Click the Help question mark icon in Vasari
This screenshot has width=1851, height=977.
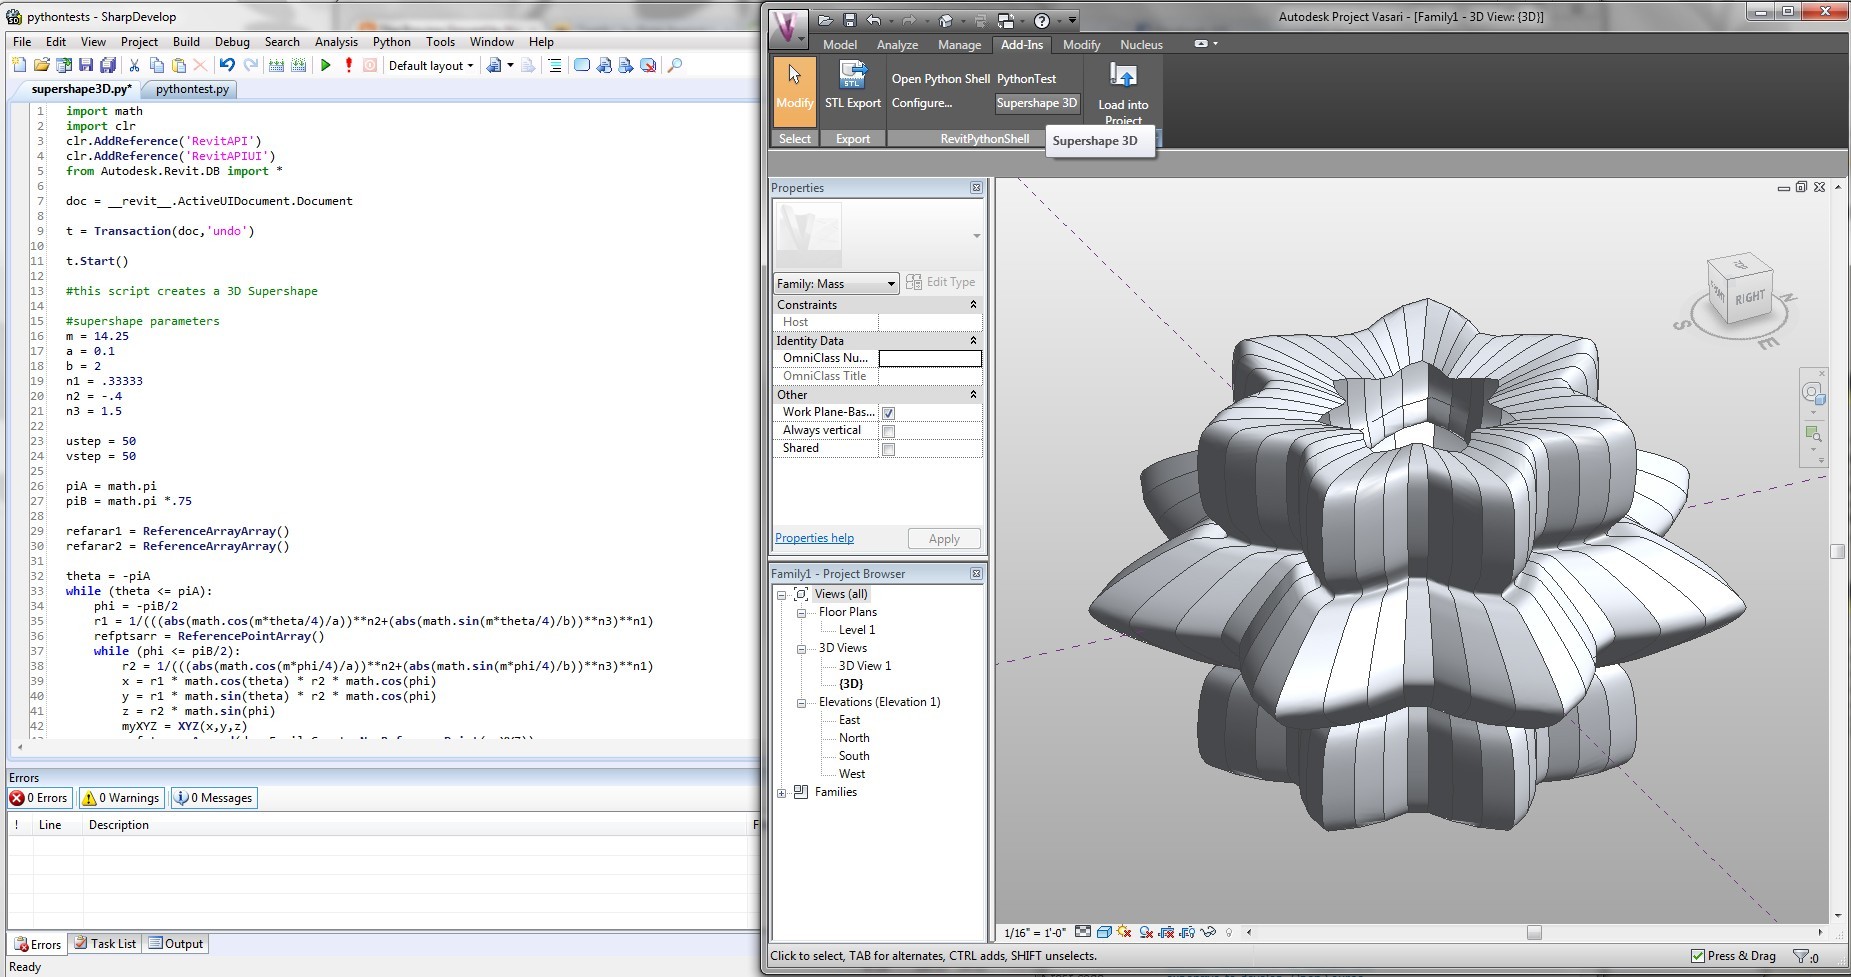pyautogui.click(x=1042, y=20)
